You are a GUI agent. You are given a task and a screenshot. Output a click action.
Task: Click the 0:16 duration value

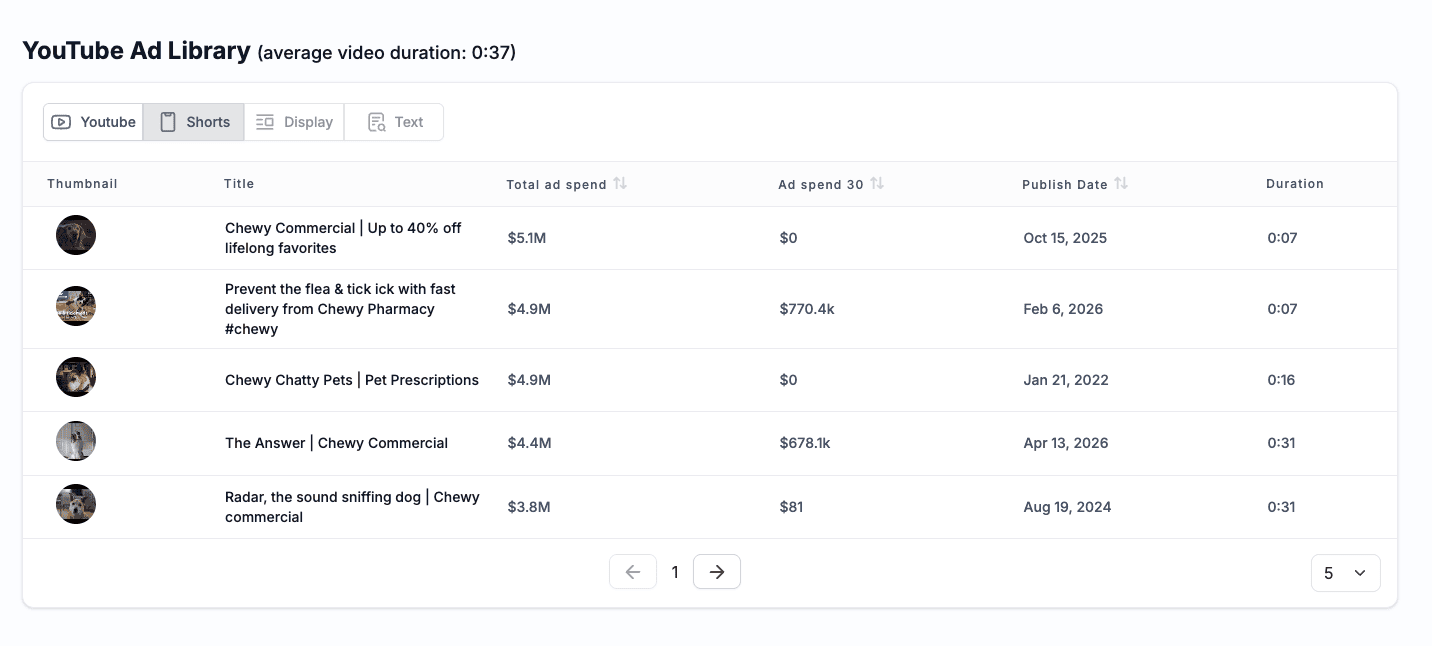coord(1281,380)
